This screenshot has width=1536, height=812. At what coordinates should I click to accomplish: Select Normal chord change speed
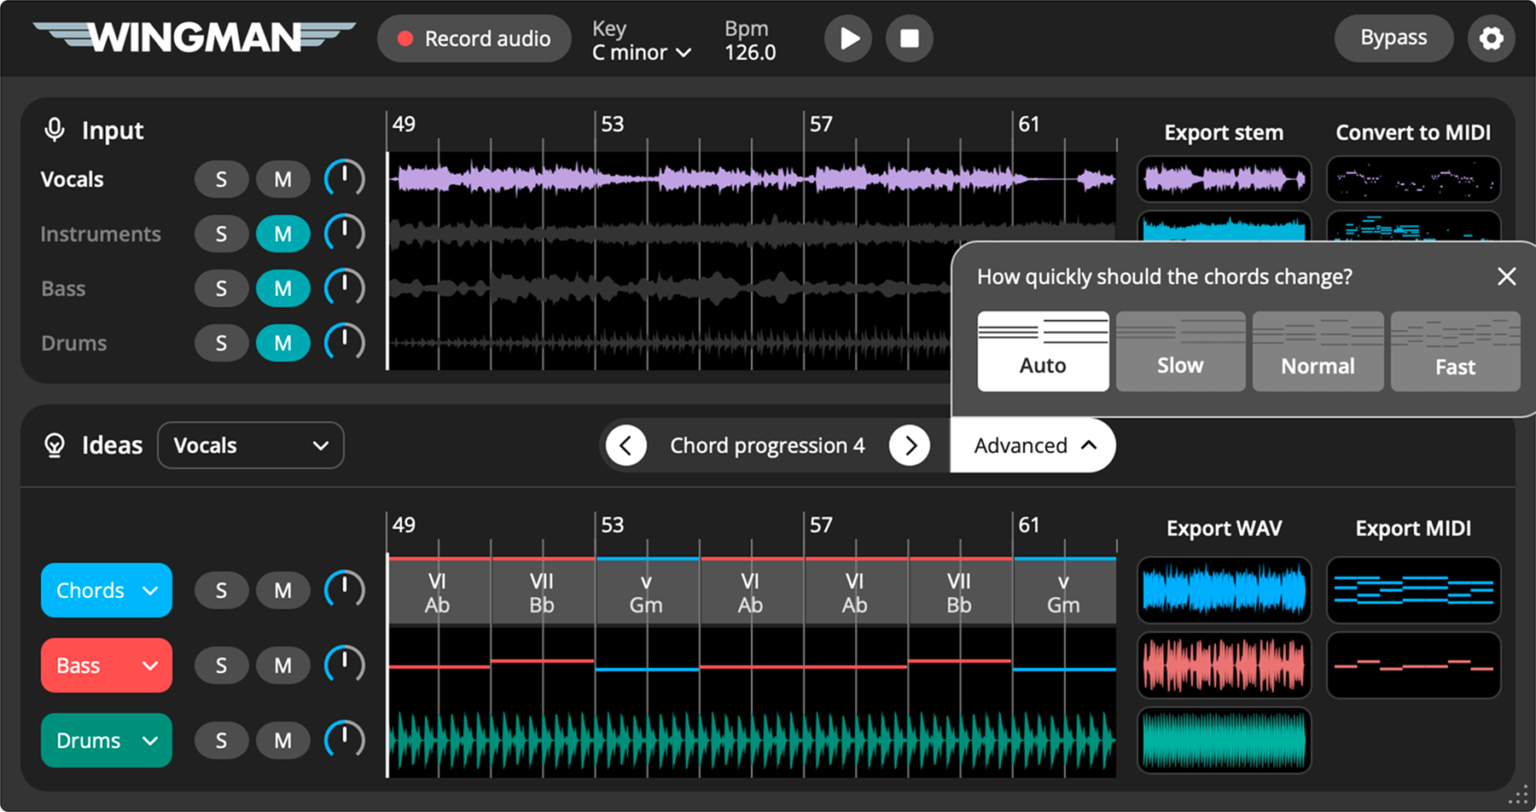(1318, 351)
